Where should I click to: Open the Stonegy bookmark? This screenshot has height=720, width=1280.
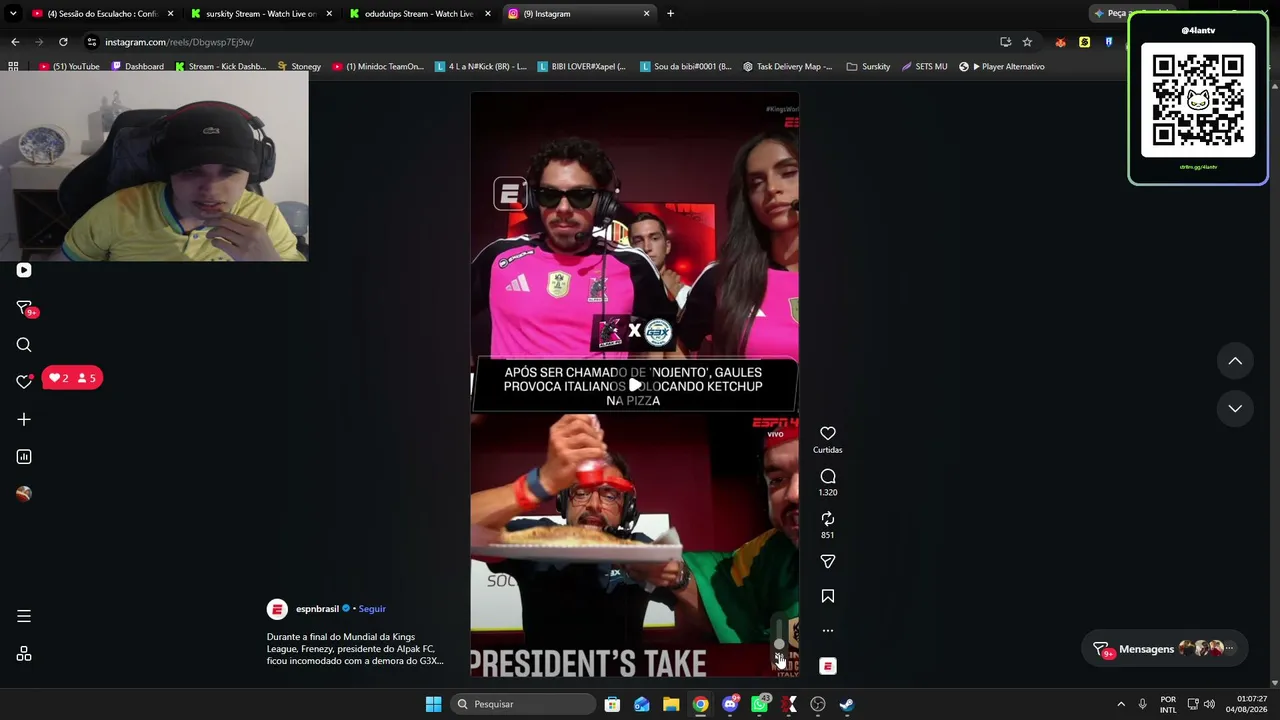(x=299, y=66)
